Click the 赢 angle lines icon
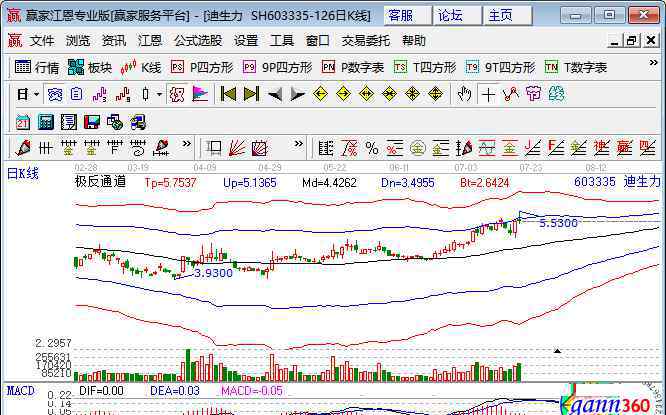 pos(624,148)
